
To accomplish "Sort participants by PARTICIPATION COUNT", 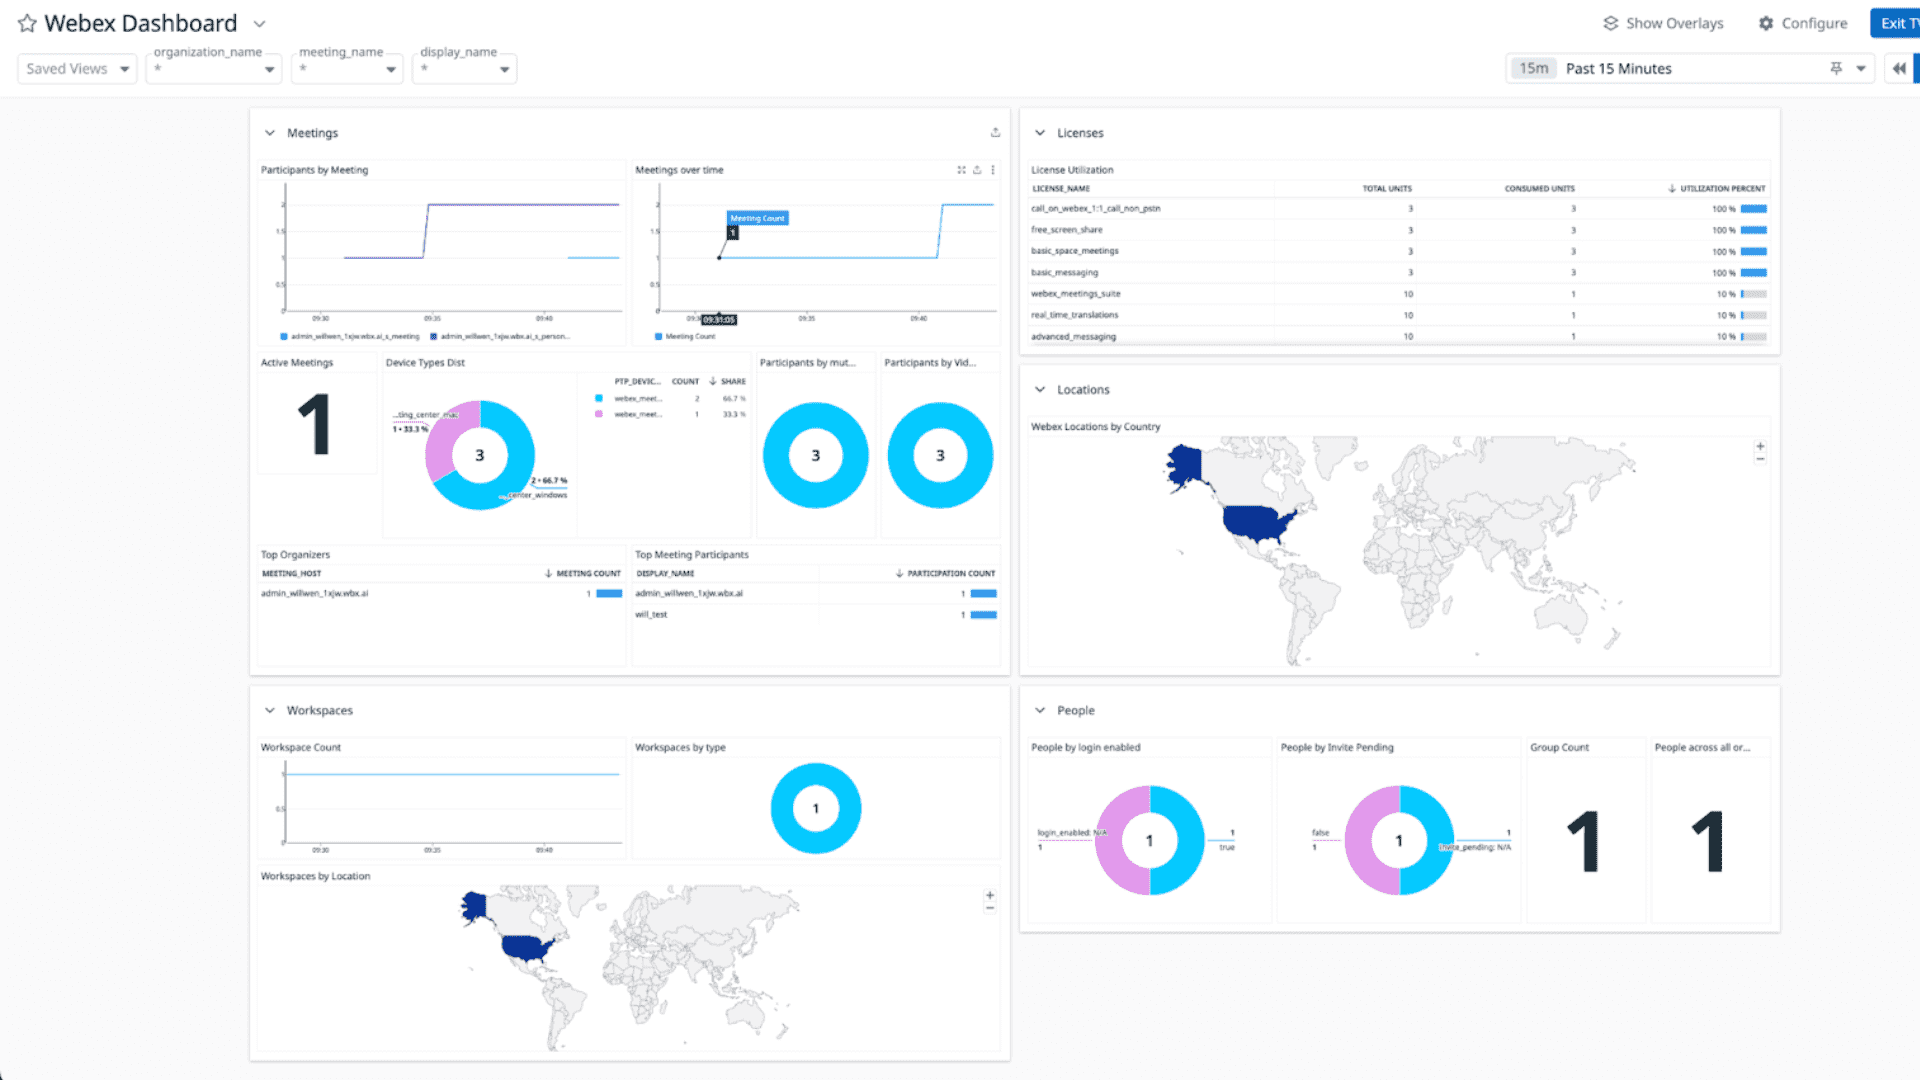I will coord(945,574).
